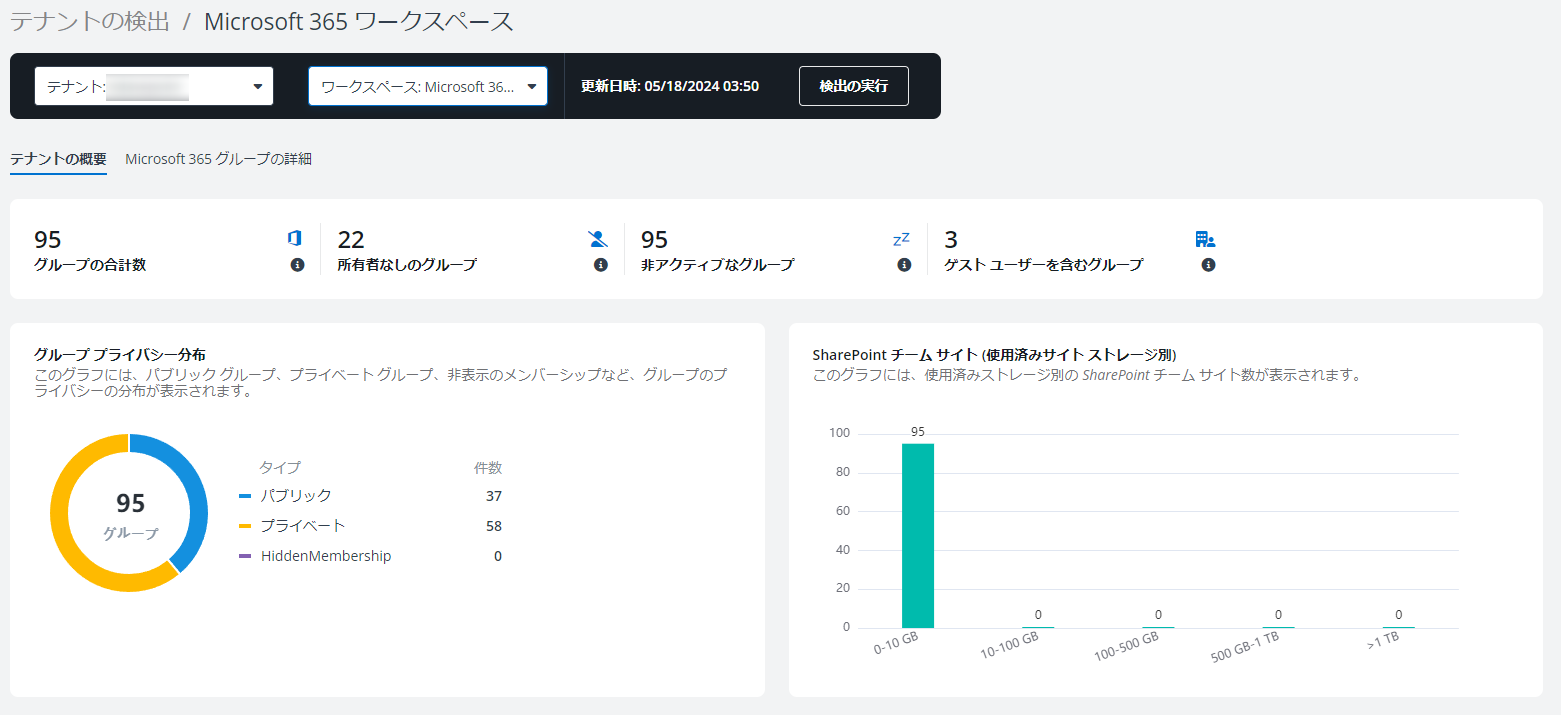Click パブリック count value 37
Viewport: 1561px width, 715px height.
[x=494, y=496]
